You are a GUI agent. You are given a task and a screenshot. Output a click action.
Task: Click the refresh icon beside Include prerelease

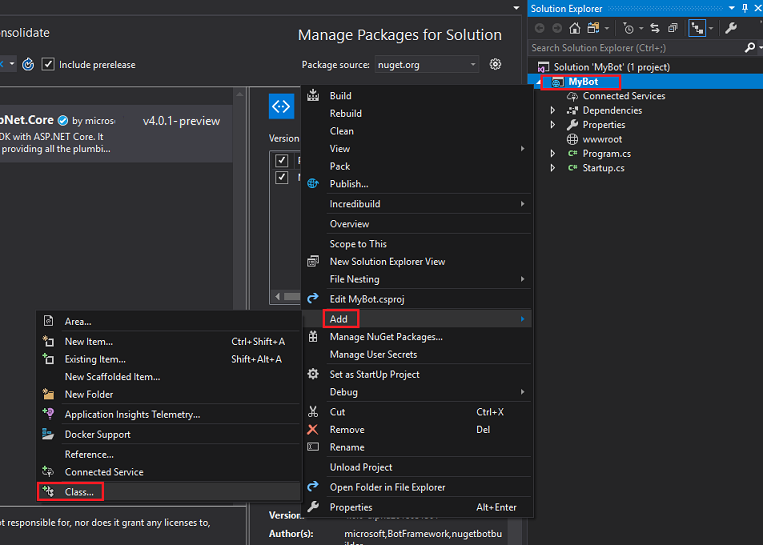pos(28,64)
